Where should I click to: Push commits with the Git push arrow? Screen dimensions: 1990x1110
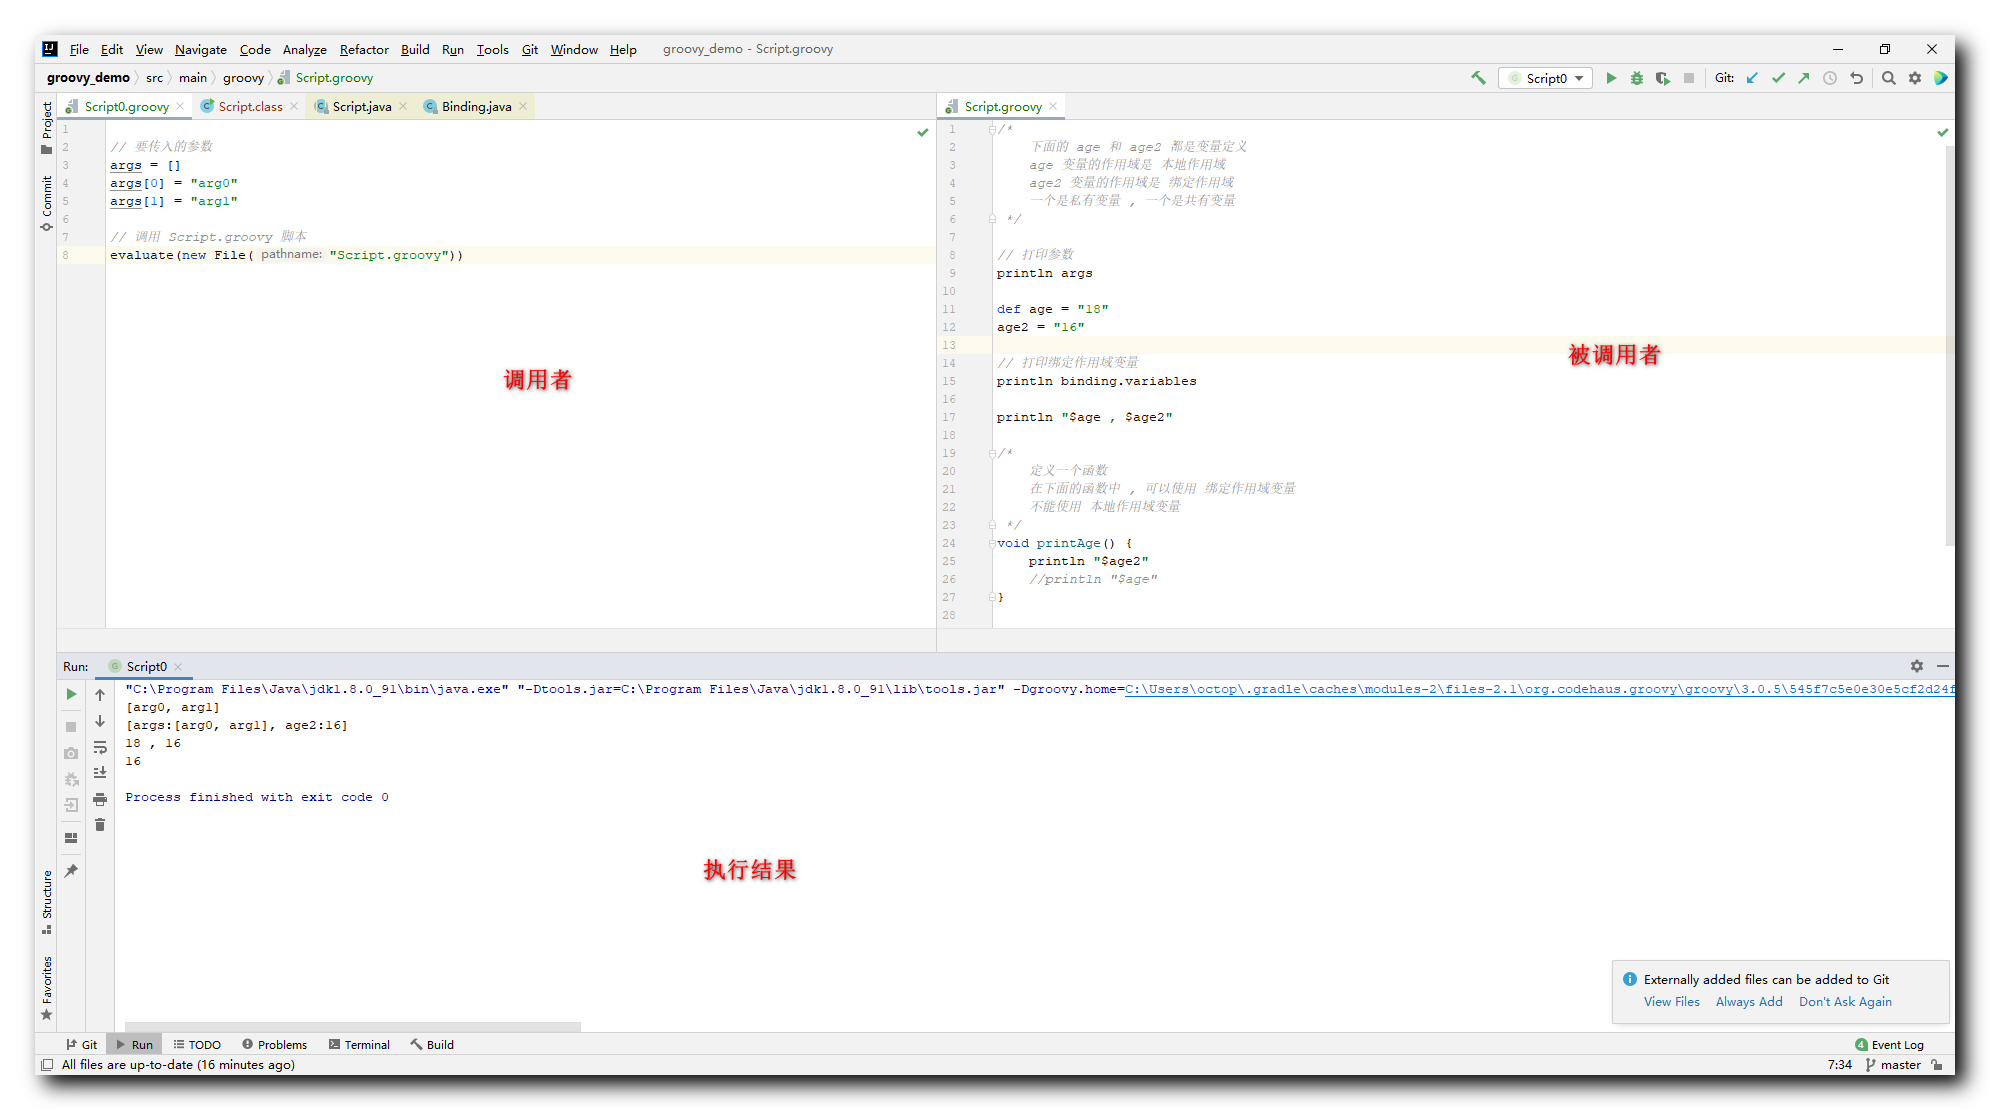point(1804,78)
